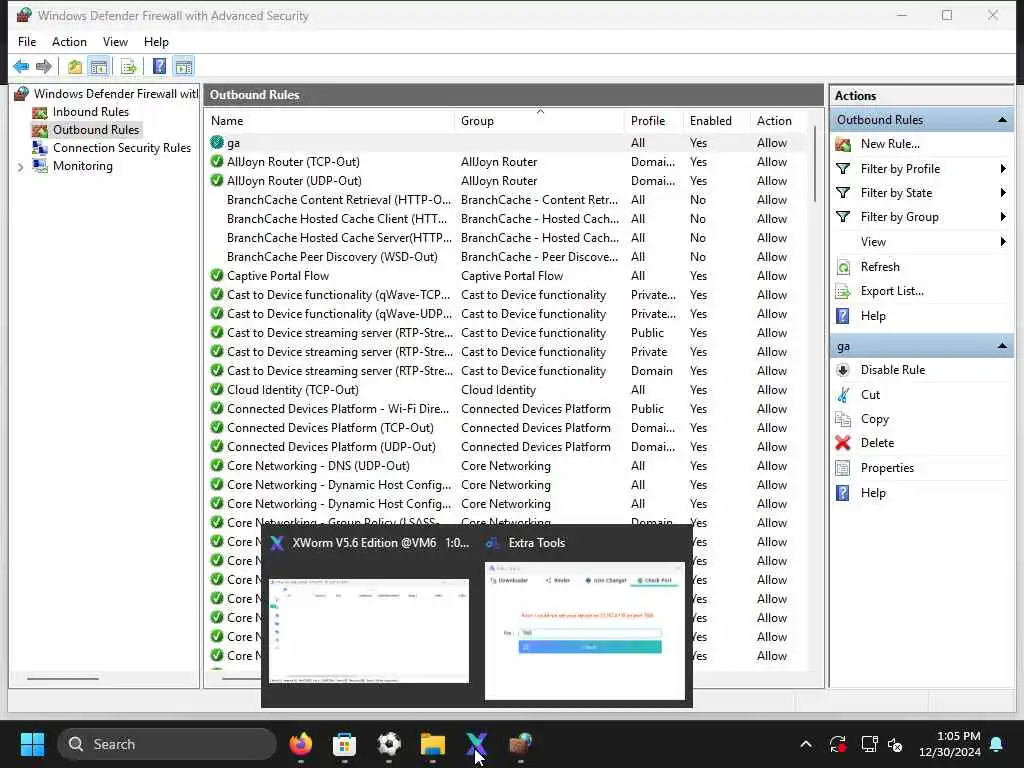Screen dimensions: 1024x768
Task: Select the root Windows Defender Firewall node
Action: (x=116, y=94)
